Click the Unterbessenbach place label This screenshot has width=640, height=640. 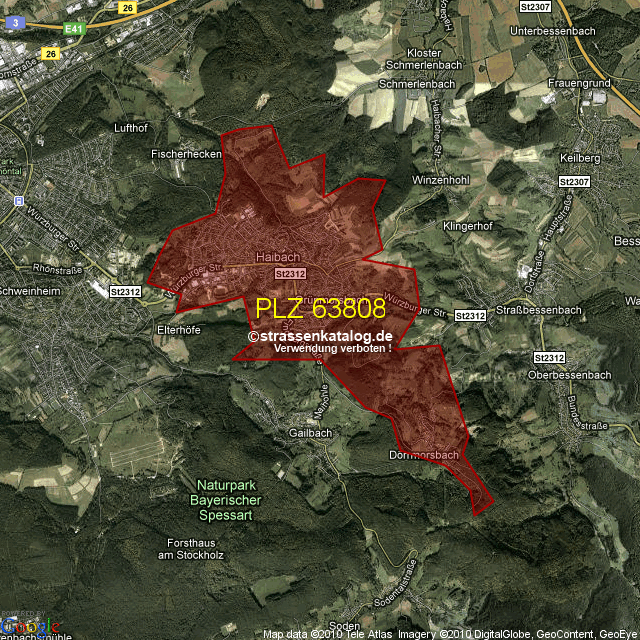552,31
